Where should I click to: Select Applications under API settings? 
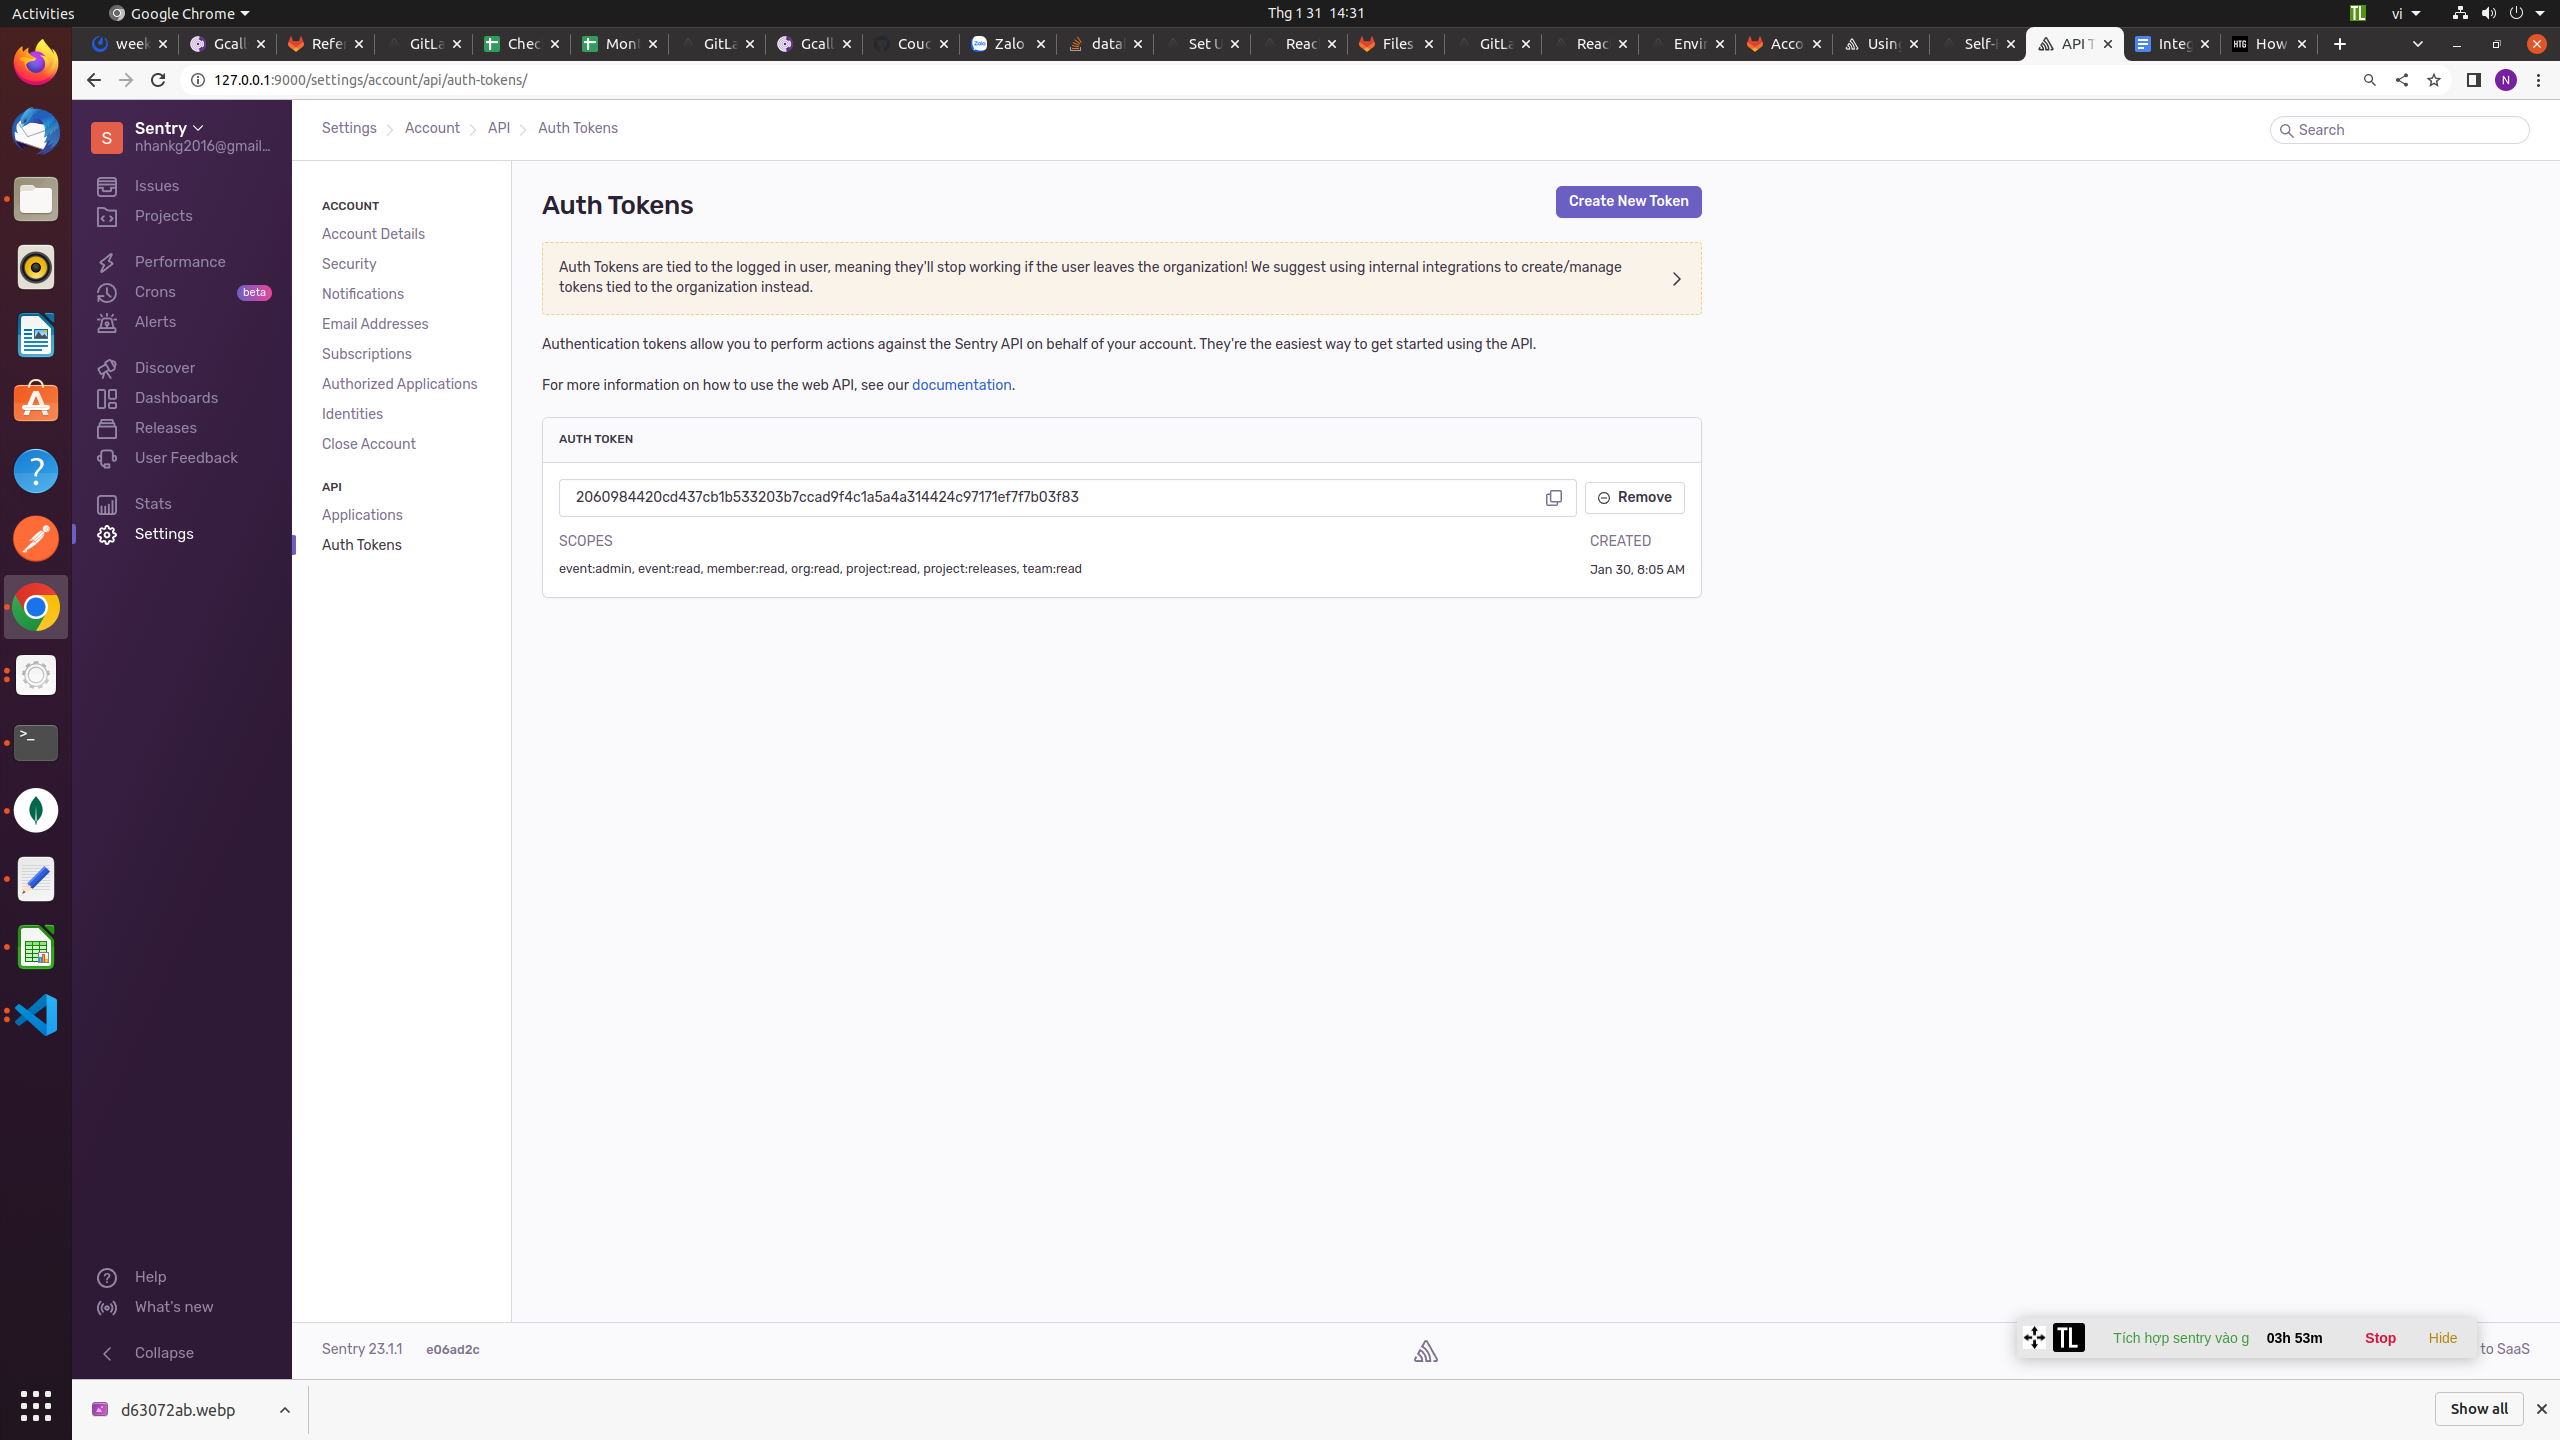(x=362, y=515)
